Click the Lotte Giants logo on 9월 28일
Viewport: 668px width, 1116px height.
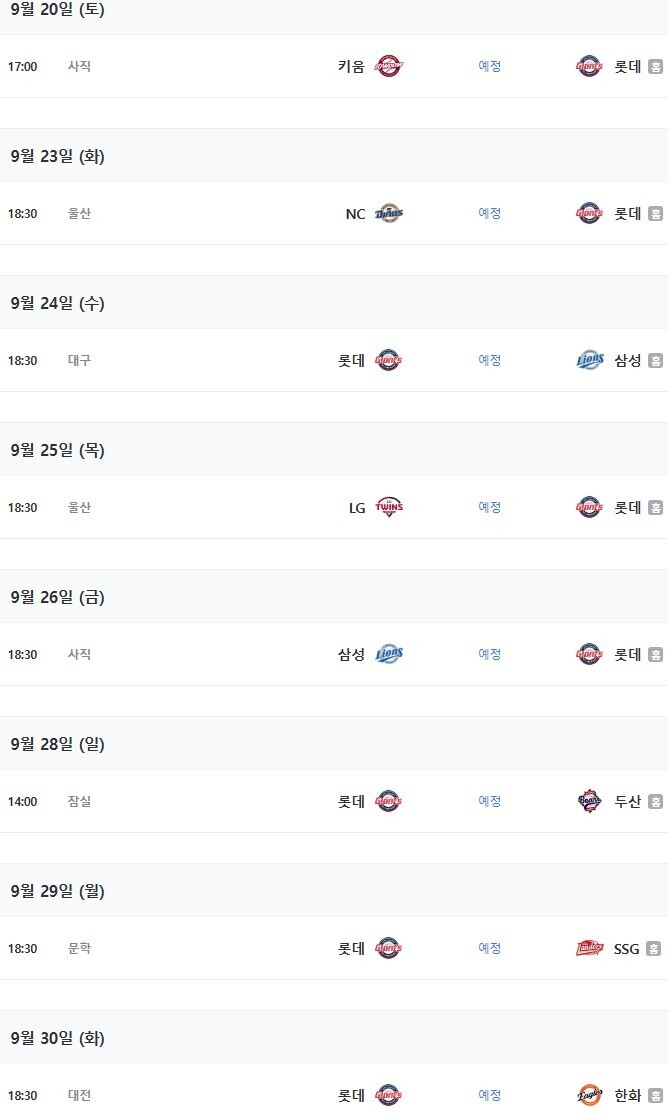pos(388,802)
